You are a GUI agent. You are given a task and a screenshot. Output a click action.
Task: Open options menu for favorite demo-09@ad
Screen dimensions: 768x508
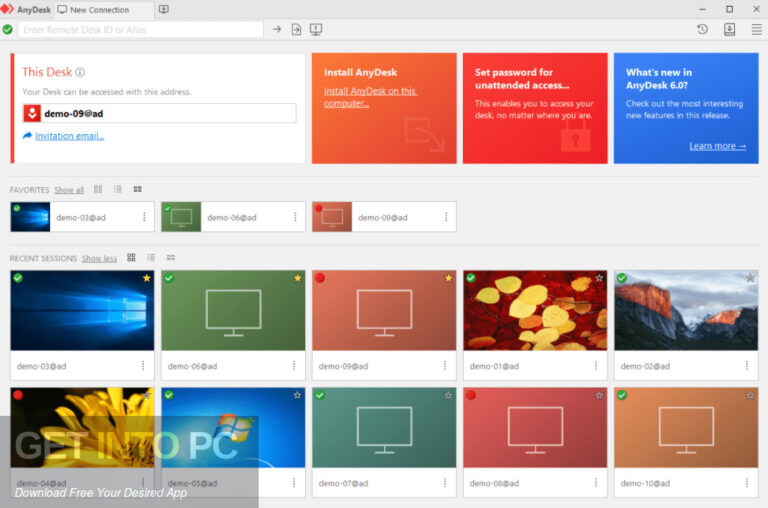[x=446, y=217]
